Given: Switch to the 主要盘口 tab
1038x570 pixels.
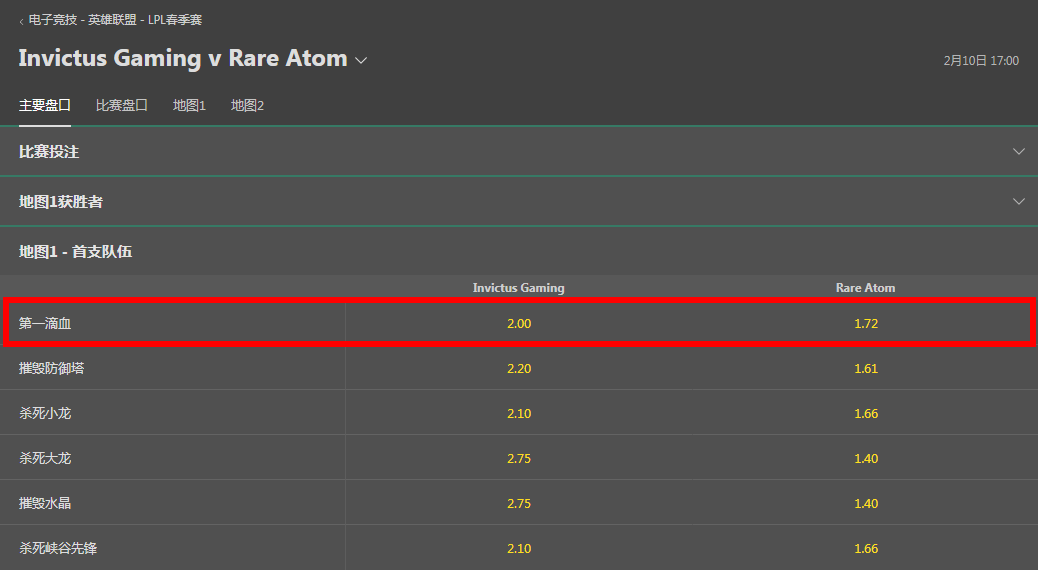Looking at the screenshot, I should coord(44,105).
